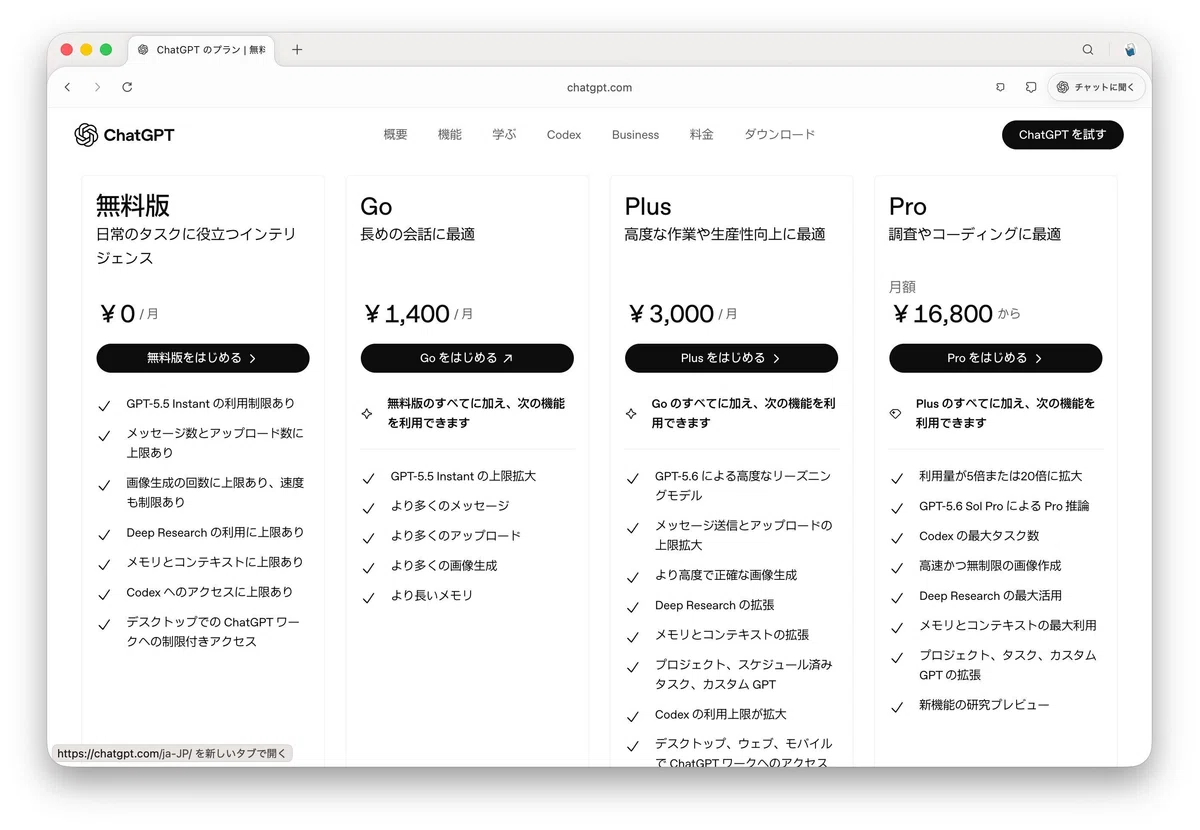Click the sparkle icon in the Go plan card
The width and height of the screenshot is (1200, 830).
tap(367, 413)
